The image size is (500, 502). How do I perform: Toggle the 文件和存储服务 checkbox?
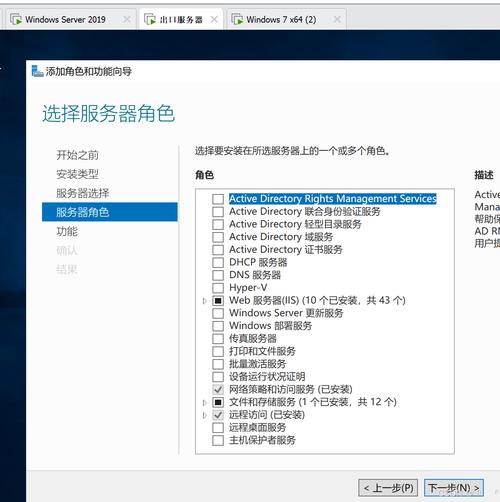(218, 402)
